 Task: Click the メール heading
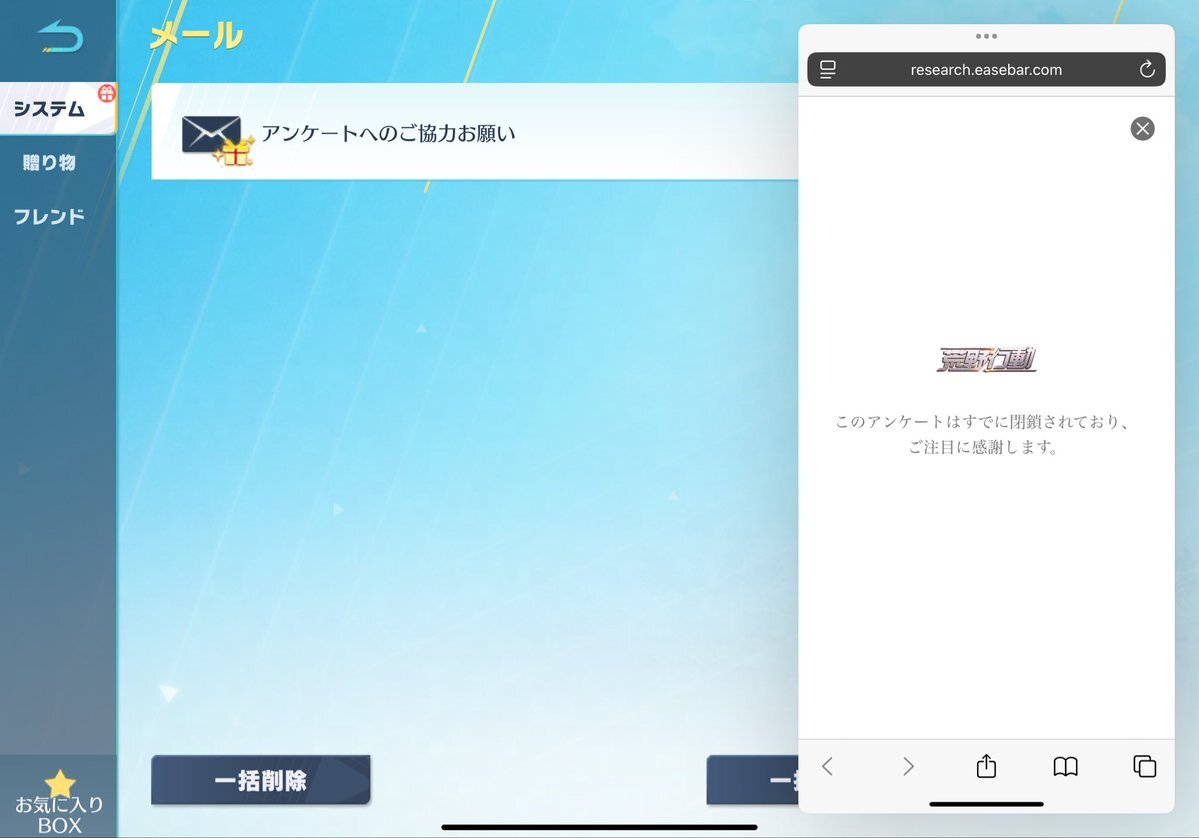tap(196, 36)
